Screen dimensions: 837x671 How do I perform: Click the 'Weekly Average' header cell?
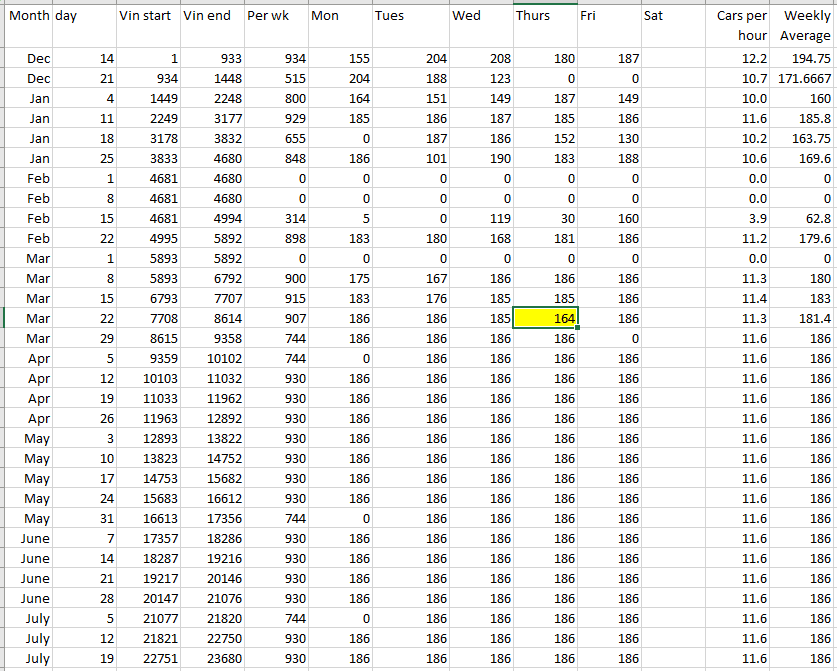805,26
